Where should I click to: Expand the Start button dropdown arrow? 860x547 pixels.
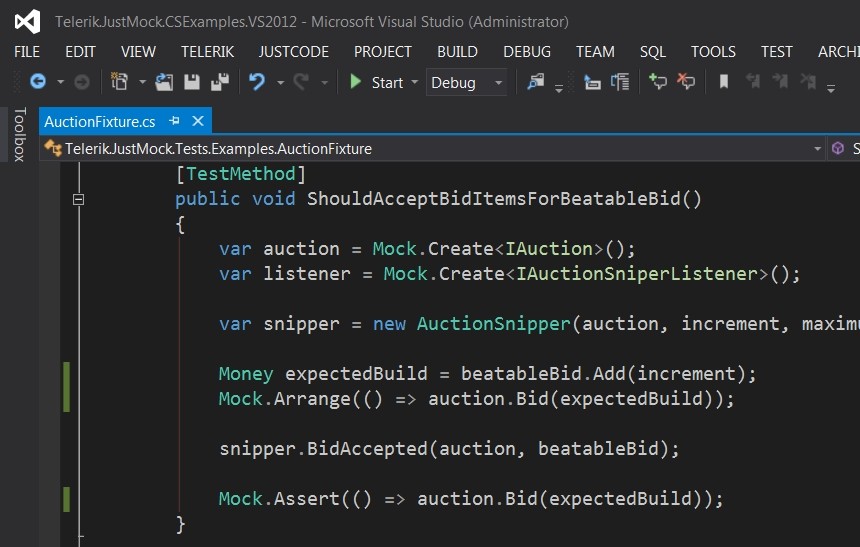[x=415, y=82]
